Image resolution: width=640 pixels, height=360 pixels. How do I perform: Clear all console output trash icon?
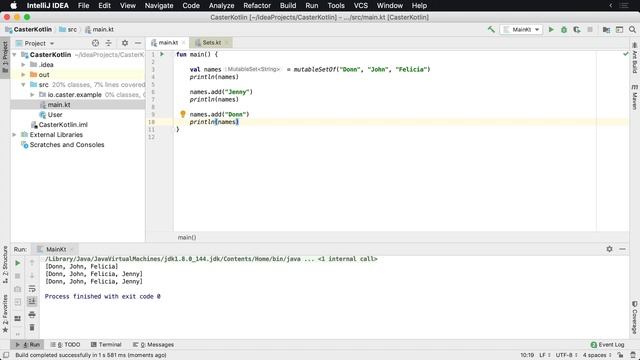tap(32, 327)
